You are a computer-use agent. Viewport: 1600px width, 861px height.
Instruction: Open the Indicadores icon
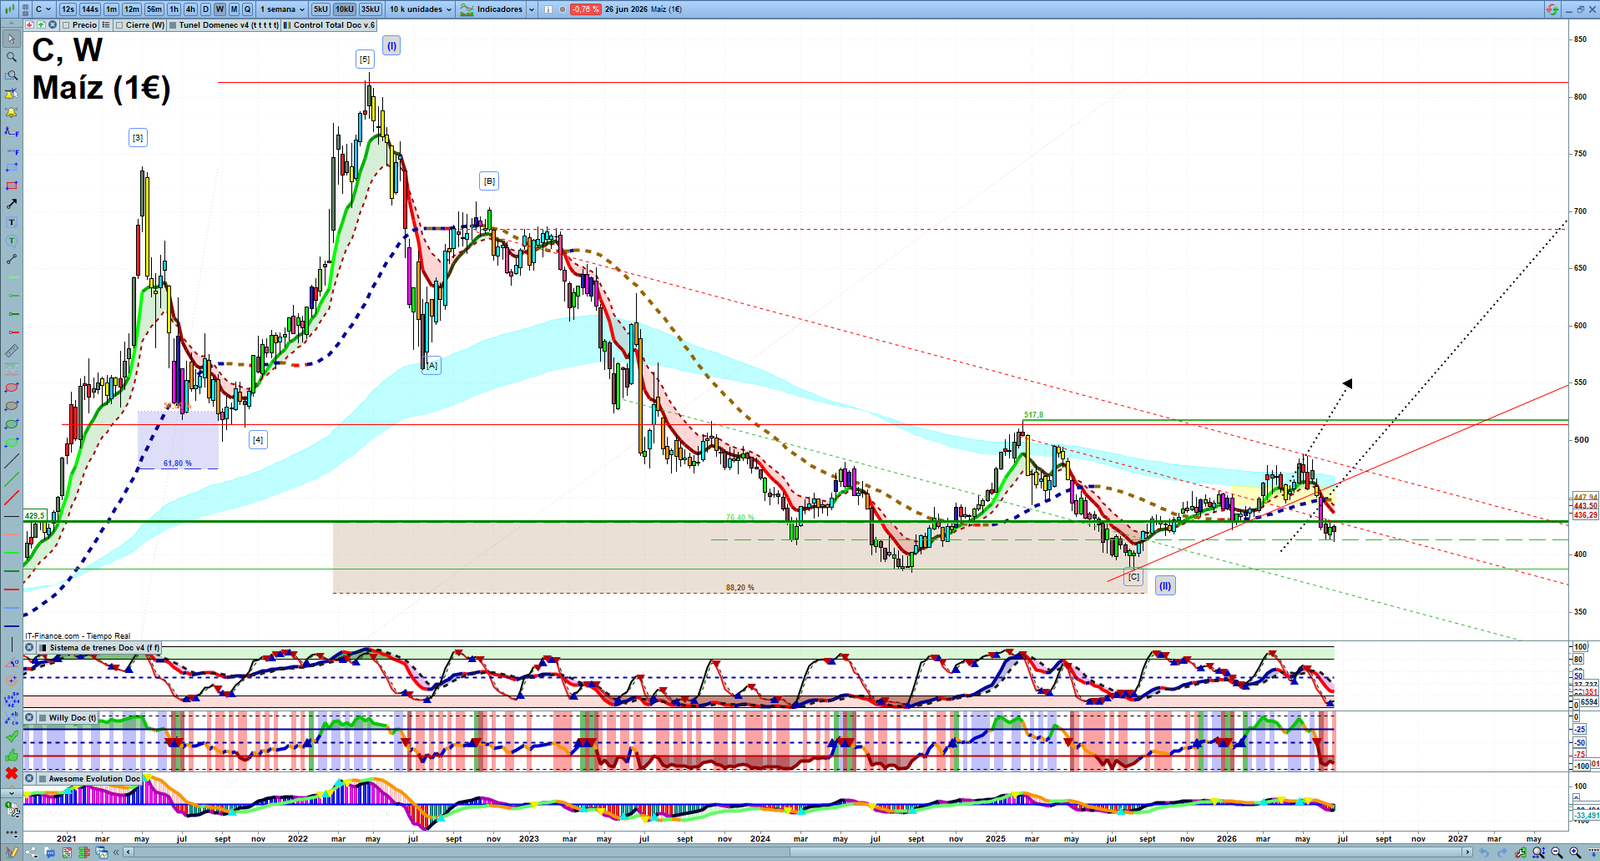coord(466,9)
